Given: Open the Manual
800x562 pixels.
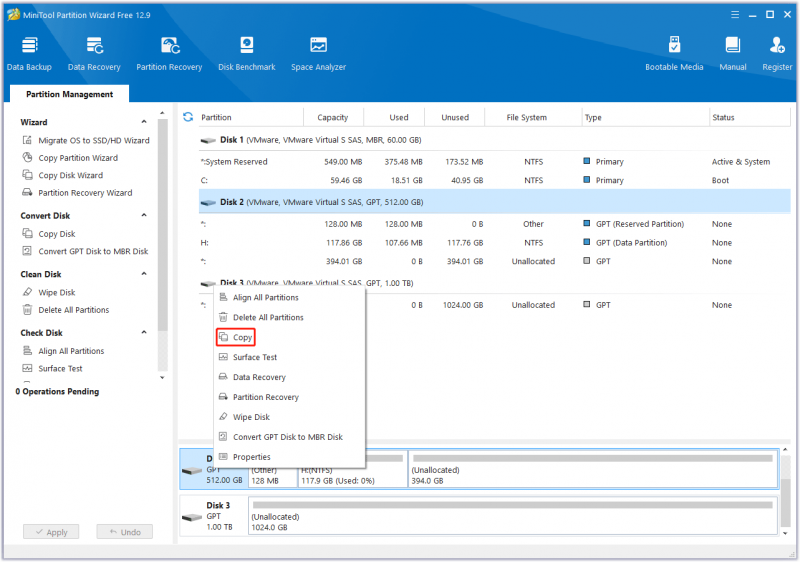Looking at the screenshot, I should 733,53.
